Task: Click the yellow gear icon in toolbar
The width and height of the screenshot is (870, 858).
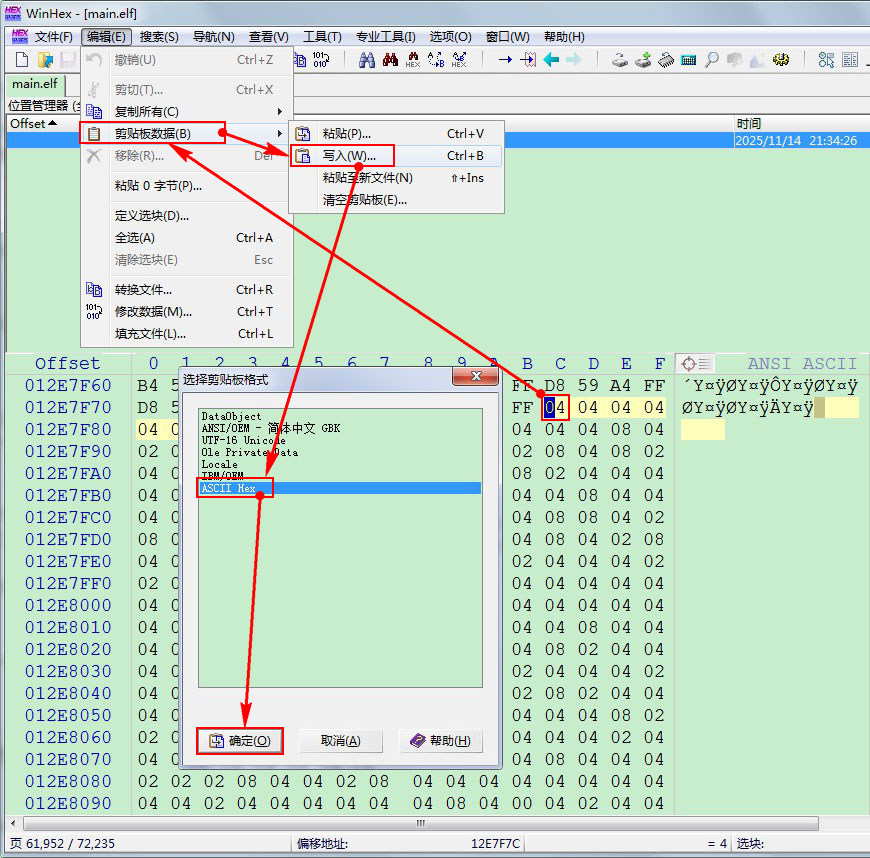Action: [x=781, y=60]
